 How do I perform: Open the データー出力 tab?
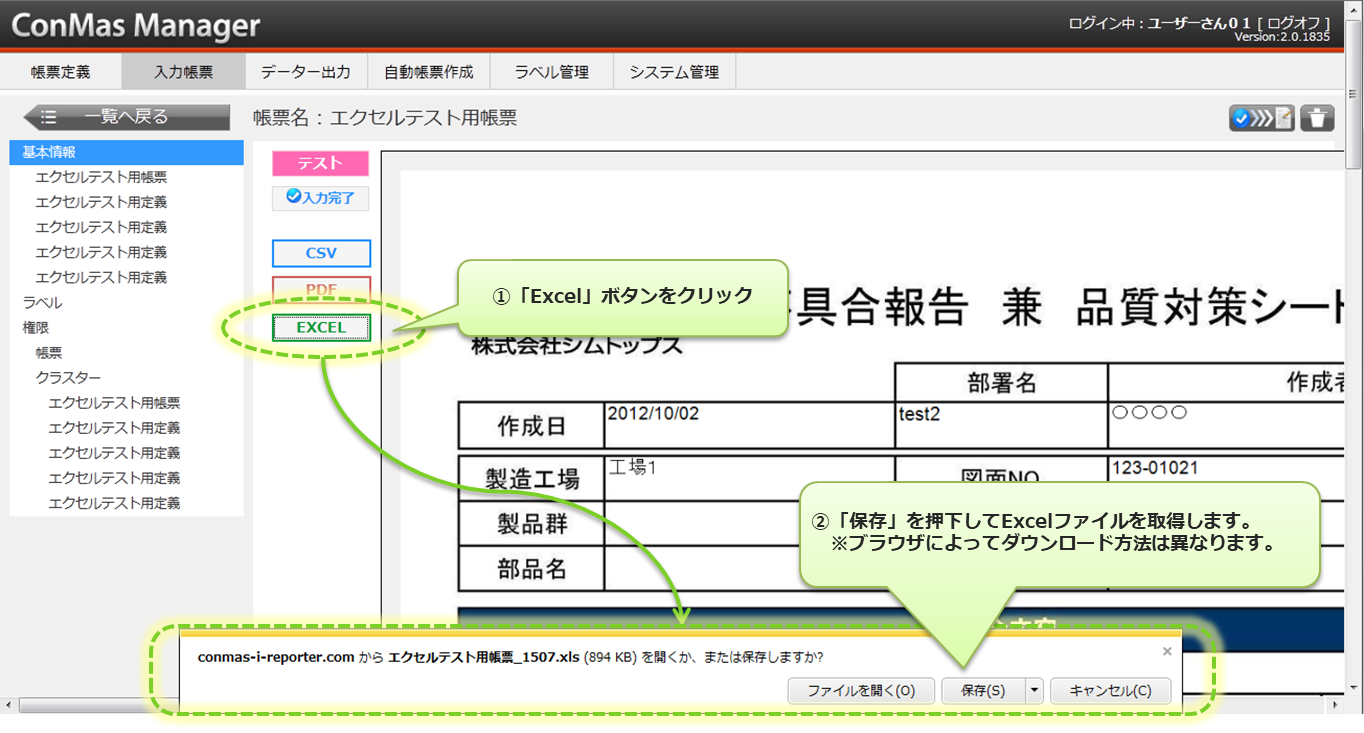pos(305,72)
